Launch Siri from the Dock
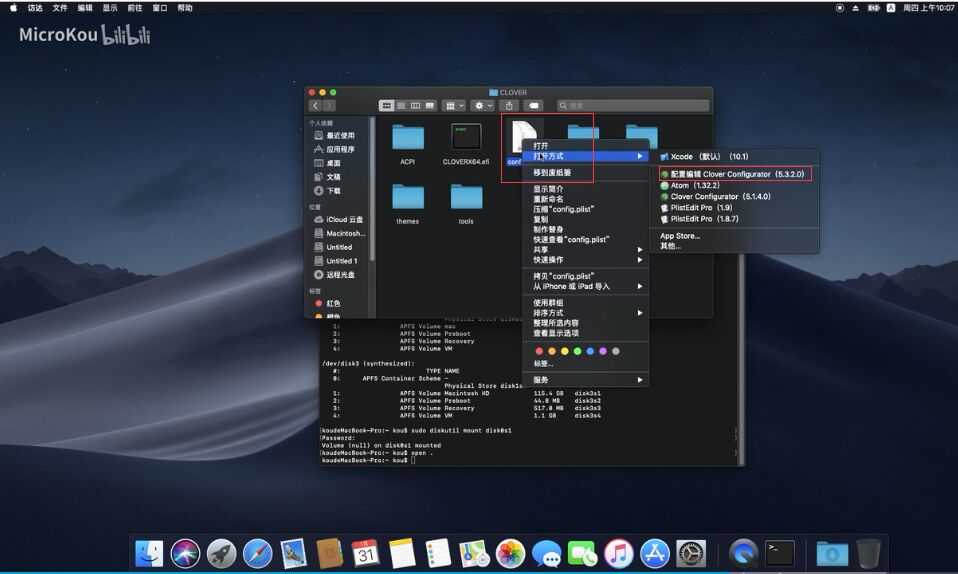Screen dimensions: 958x574 185,554
